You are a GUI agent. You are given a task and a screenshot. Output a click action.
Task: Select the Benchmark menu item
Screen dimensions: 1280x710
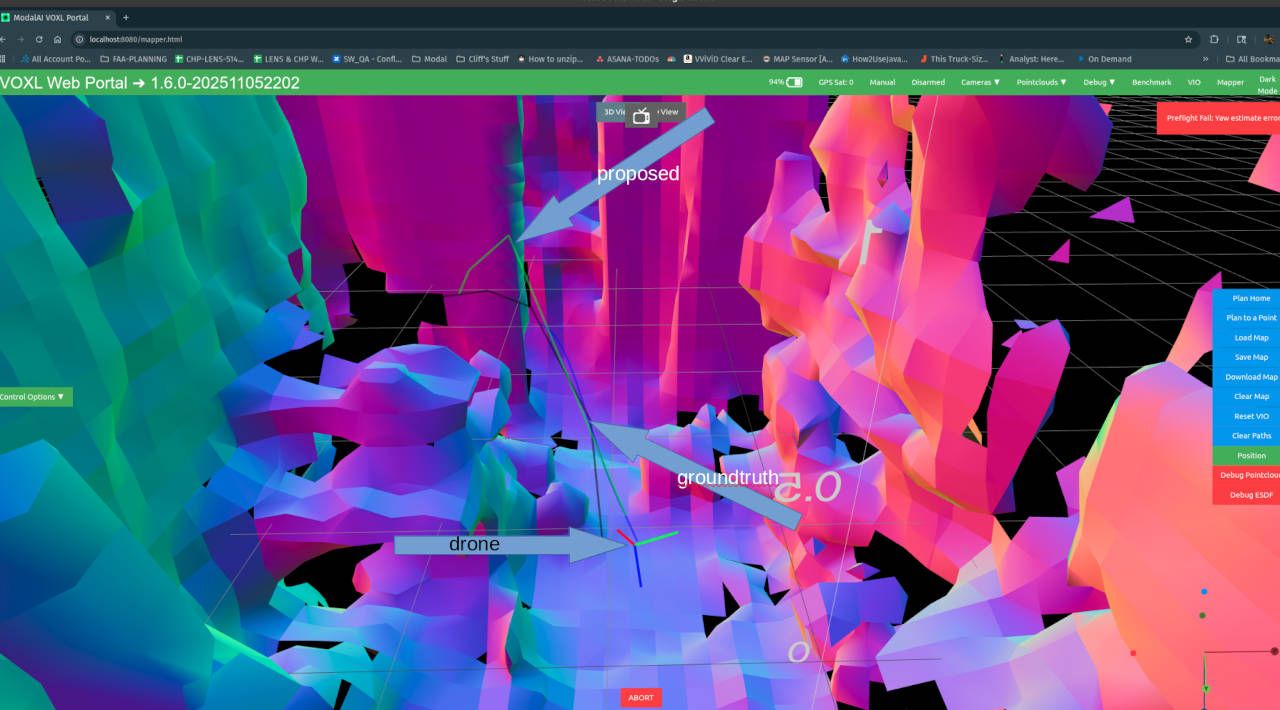click(1151, 82)
